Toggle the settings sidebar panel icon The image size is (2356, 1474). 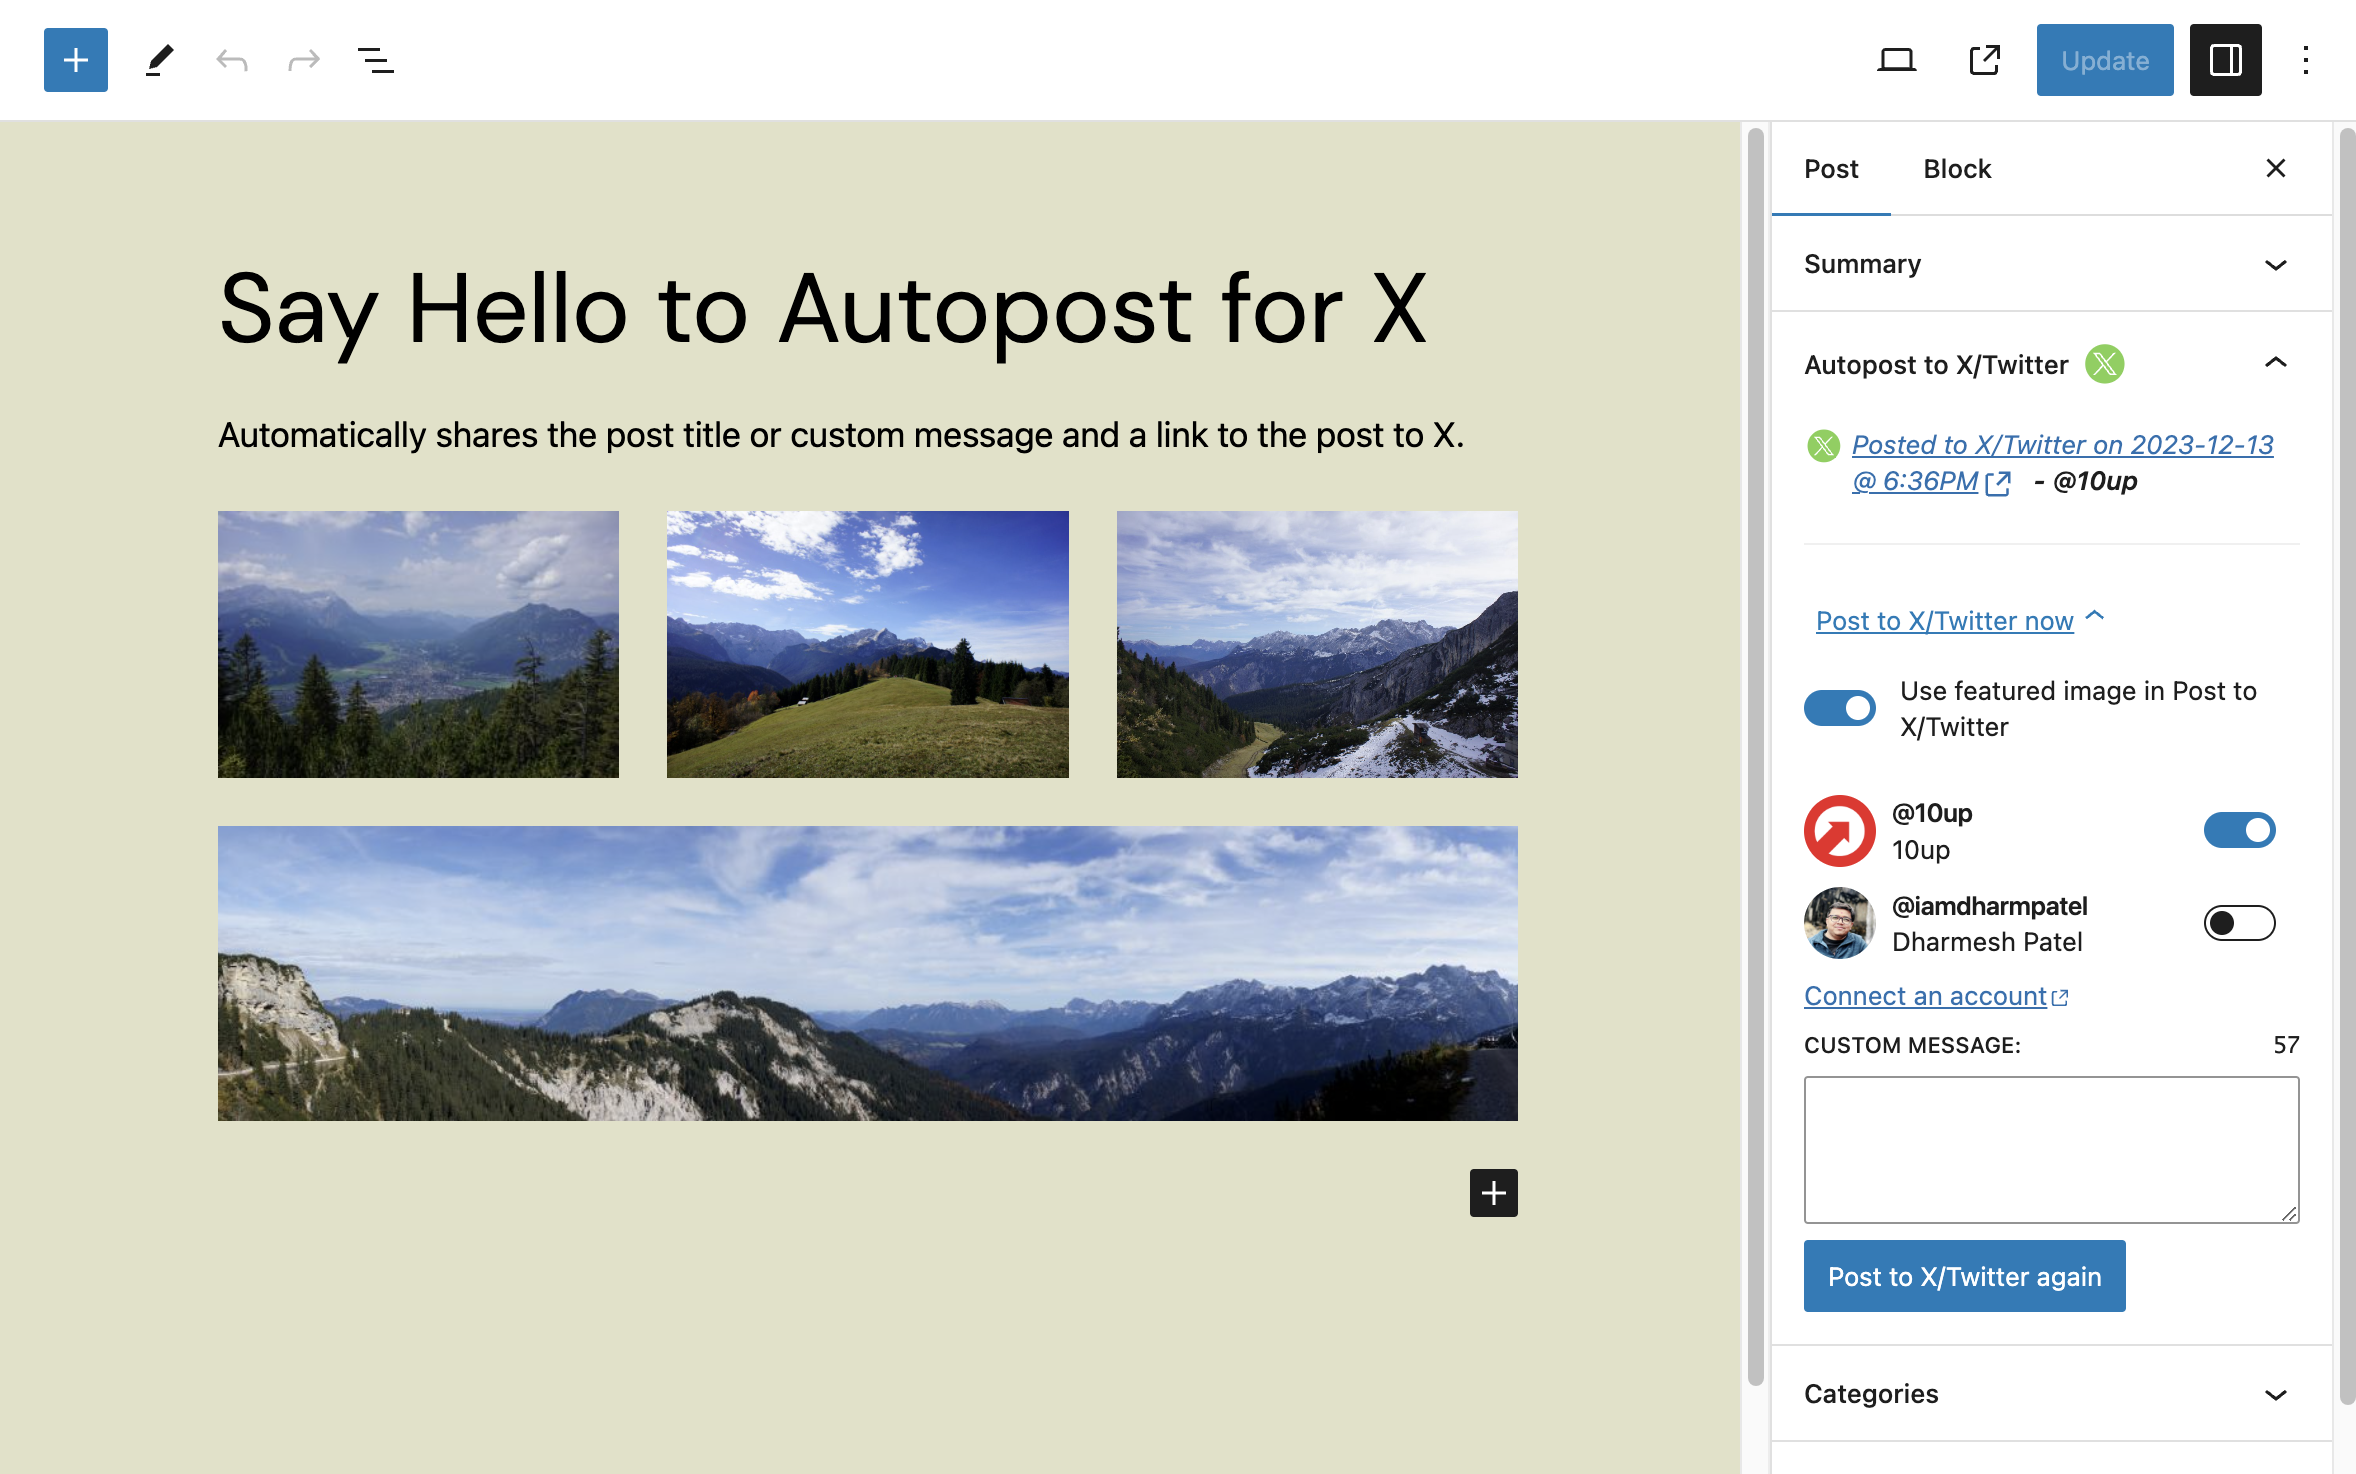2225,60
